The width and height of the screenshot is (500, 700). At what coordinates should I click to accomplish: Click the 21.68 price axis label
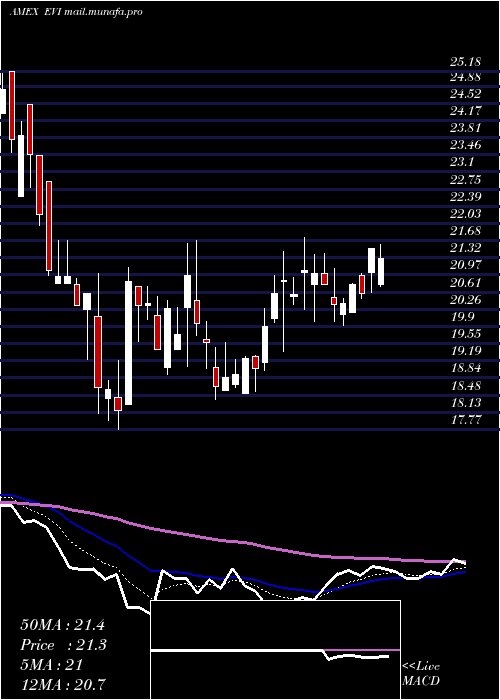coord(465,231)
